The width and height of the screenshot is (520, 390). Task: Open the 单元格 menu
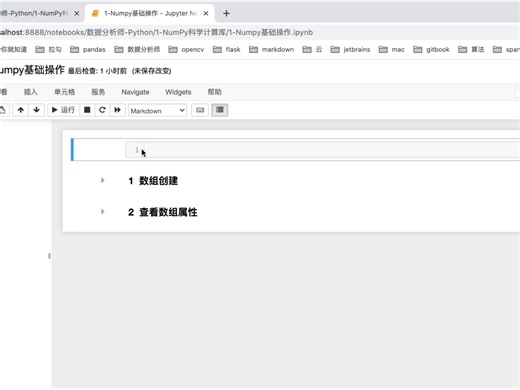click(65, 92)
